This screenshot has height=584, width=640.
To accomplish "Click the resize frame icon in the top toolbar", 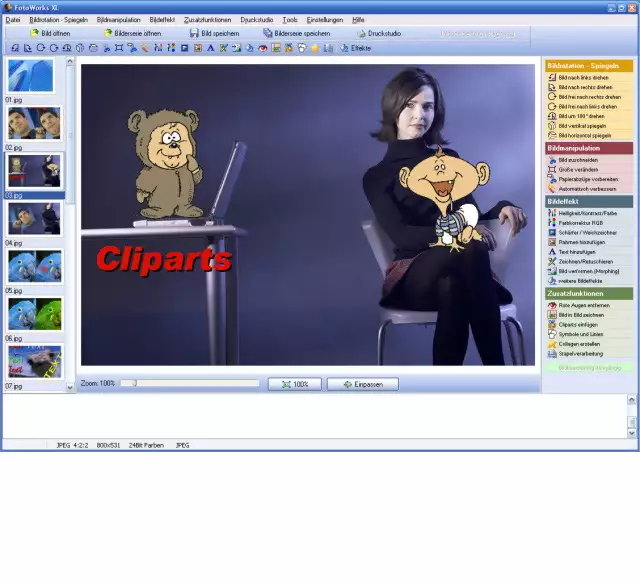I will (119, 48).
